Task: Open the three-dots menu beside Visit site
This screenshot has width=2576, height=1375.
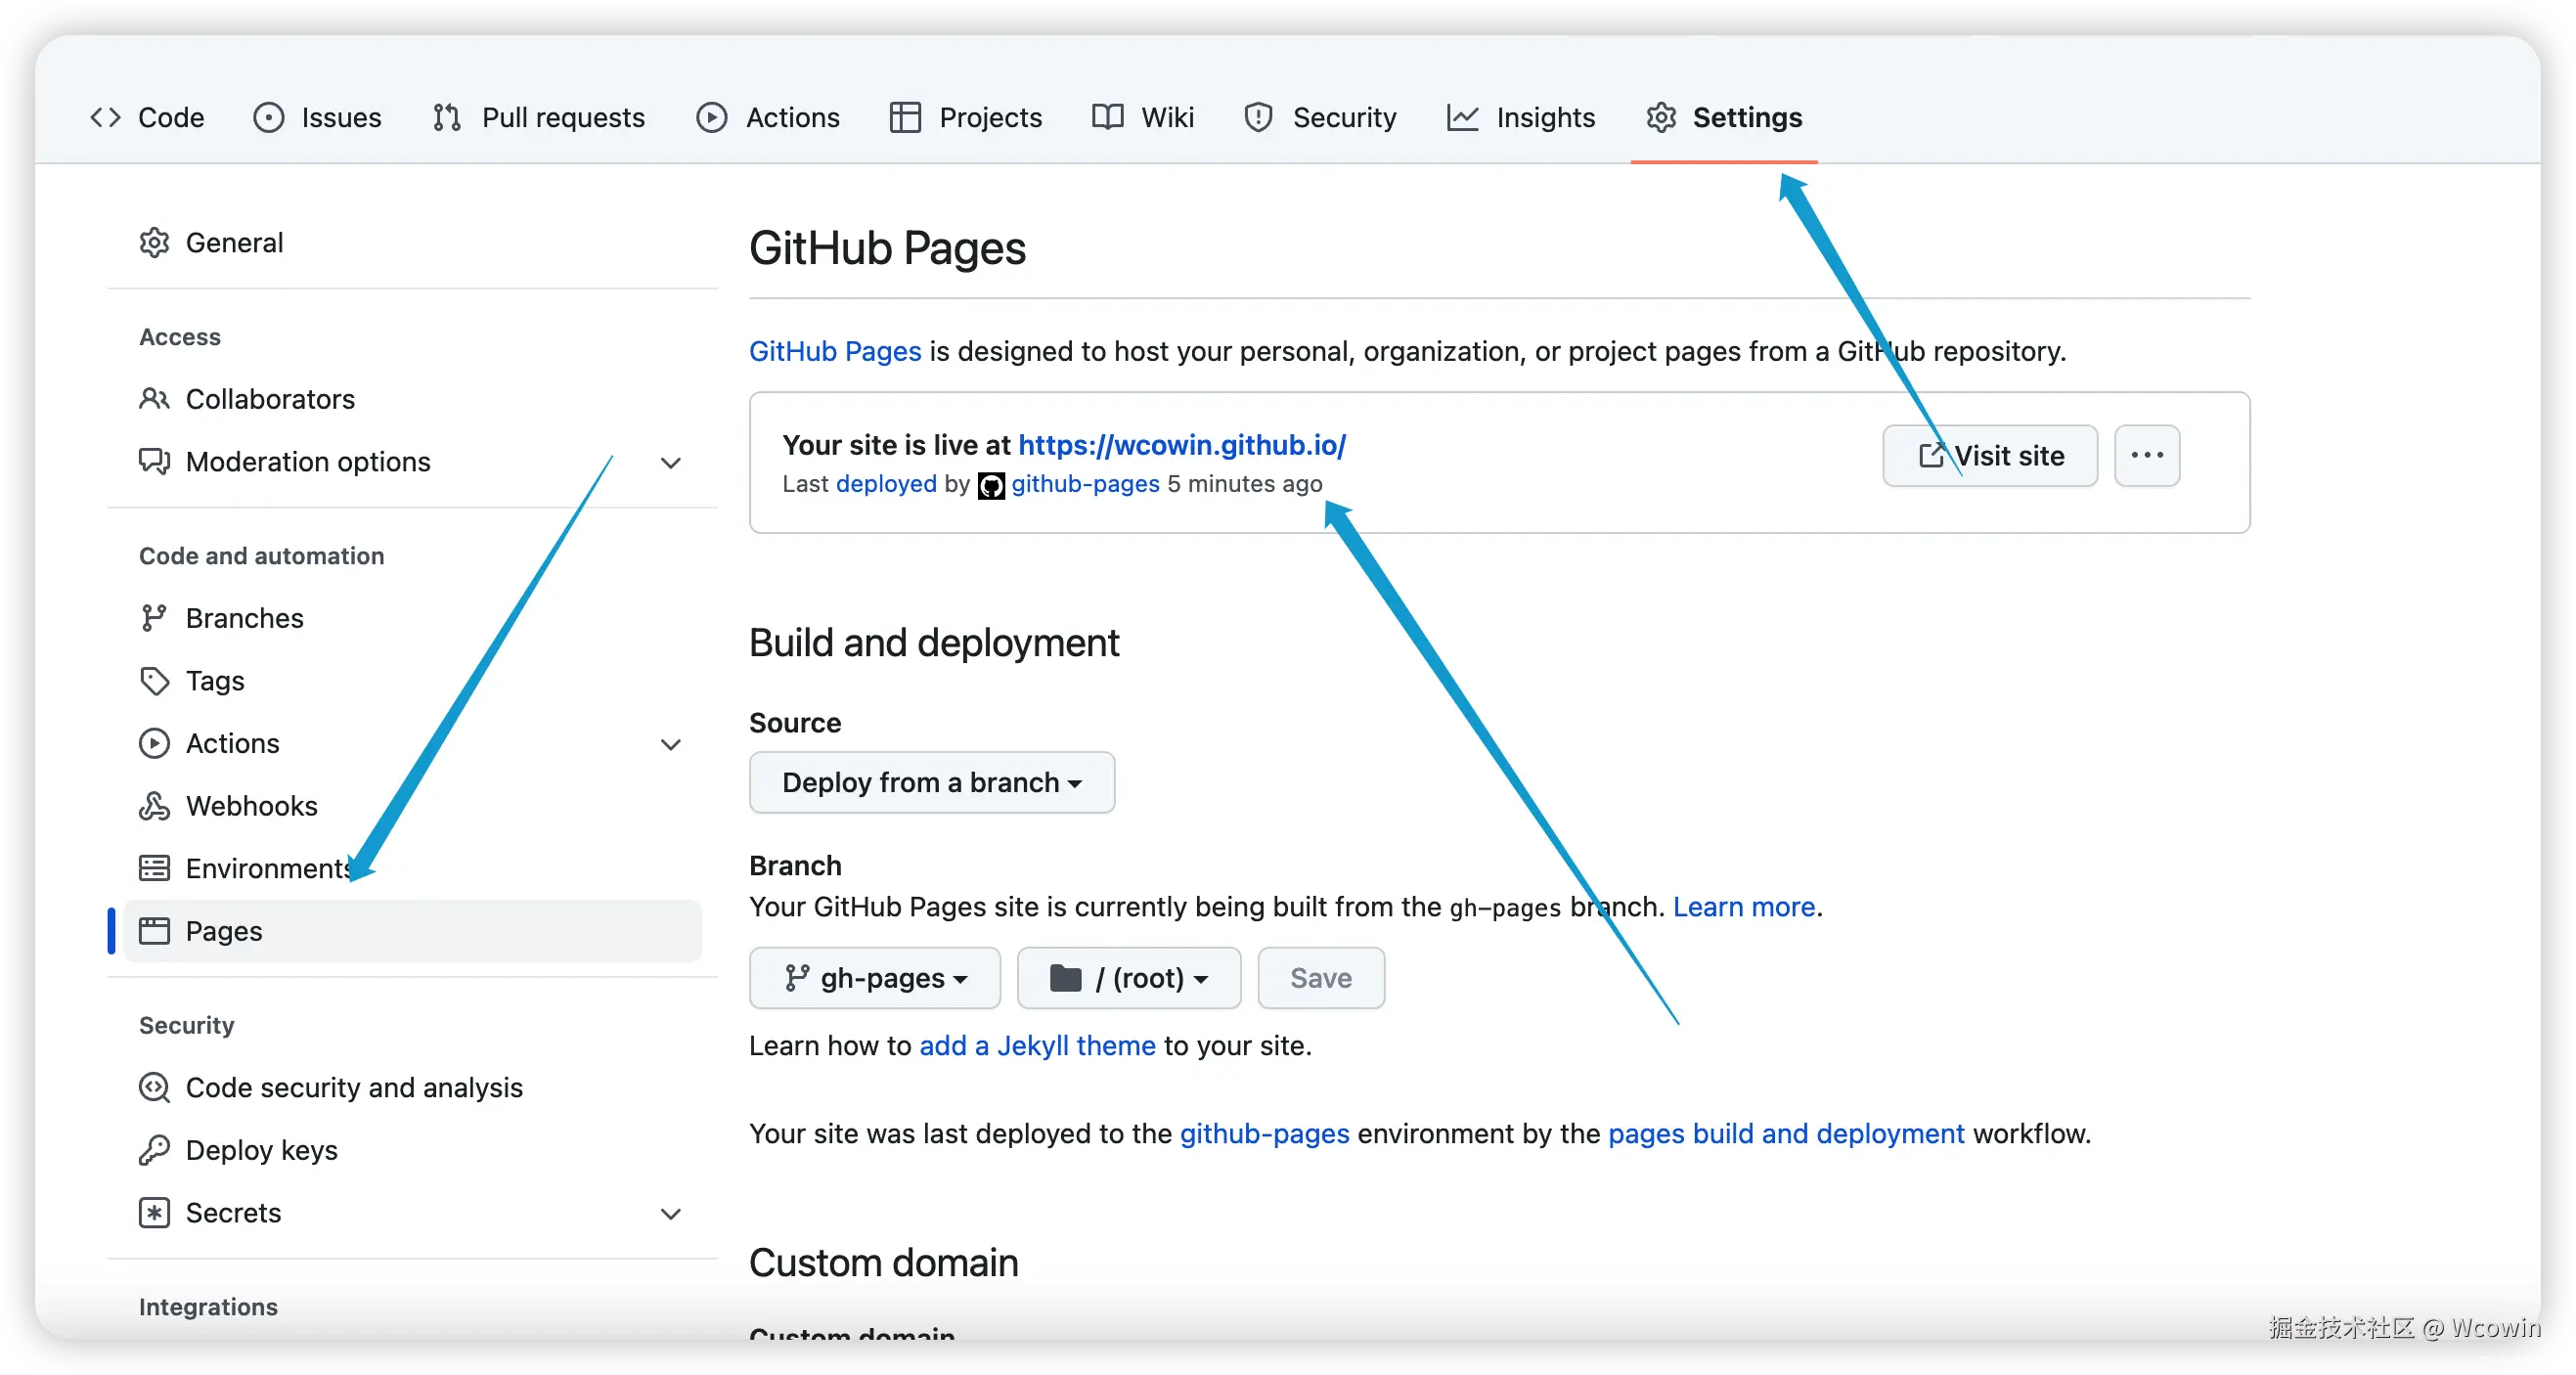Action: point(2146,456)
